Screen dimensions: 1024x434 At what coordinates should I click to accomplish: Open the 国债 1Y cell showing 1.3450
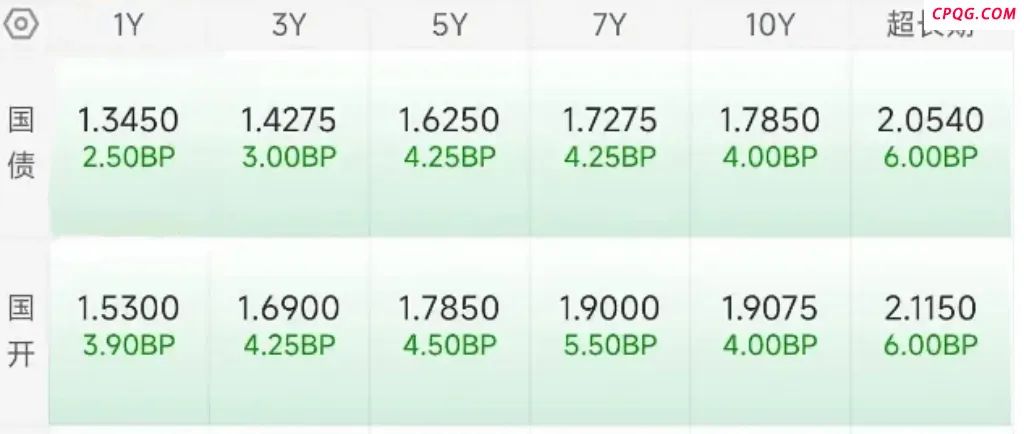pyautogui.click(x=129, y=144)
